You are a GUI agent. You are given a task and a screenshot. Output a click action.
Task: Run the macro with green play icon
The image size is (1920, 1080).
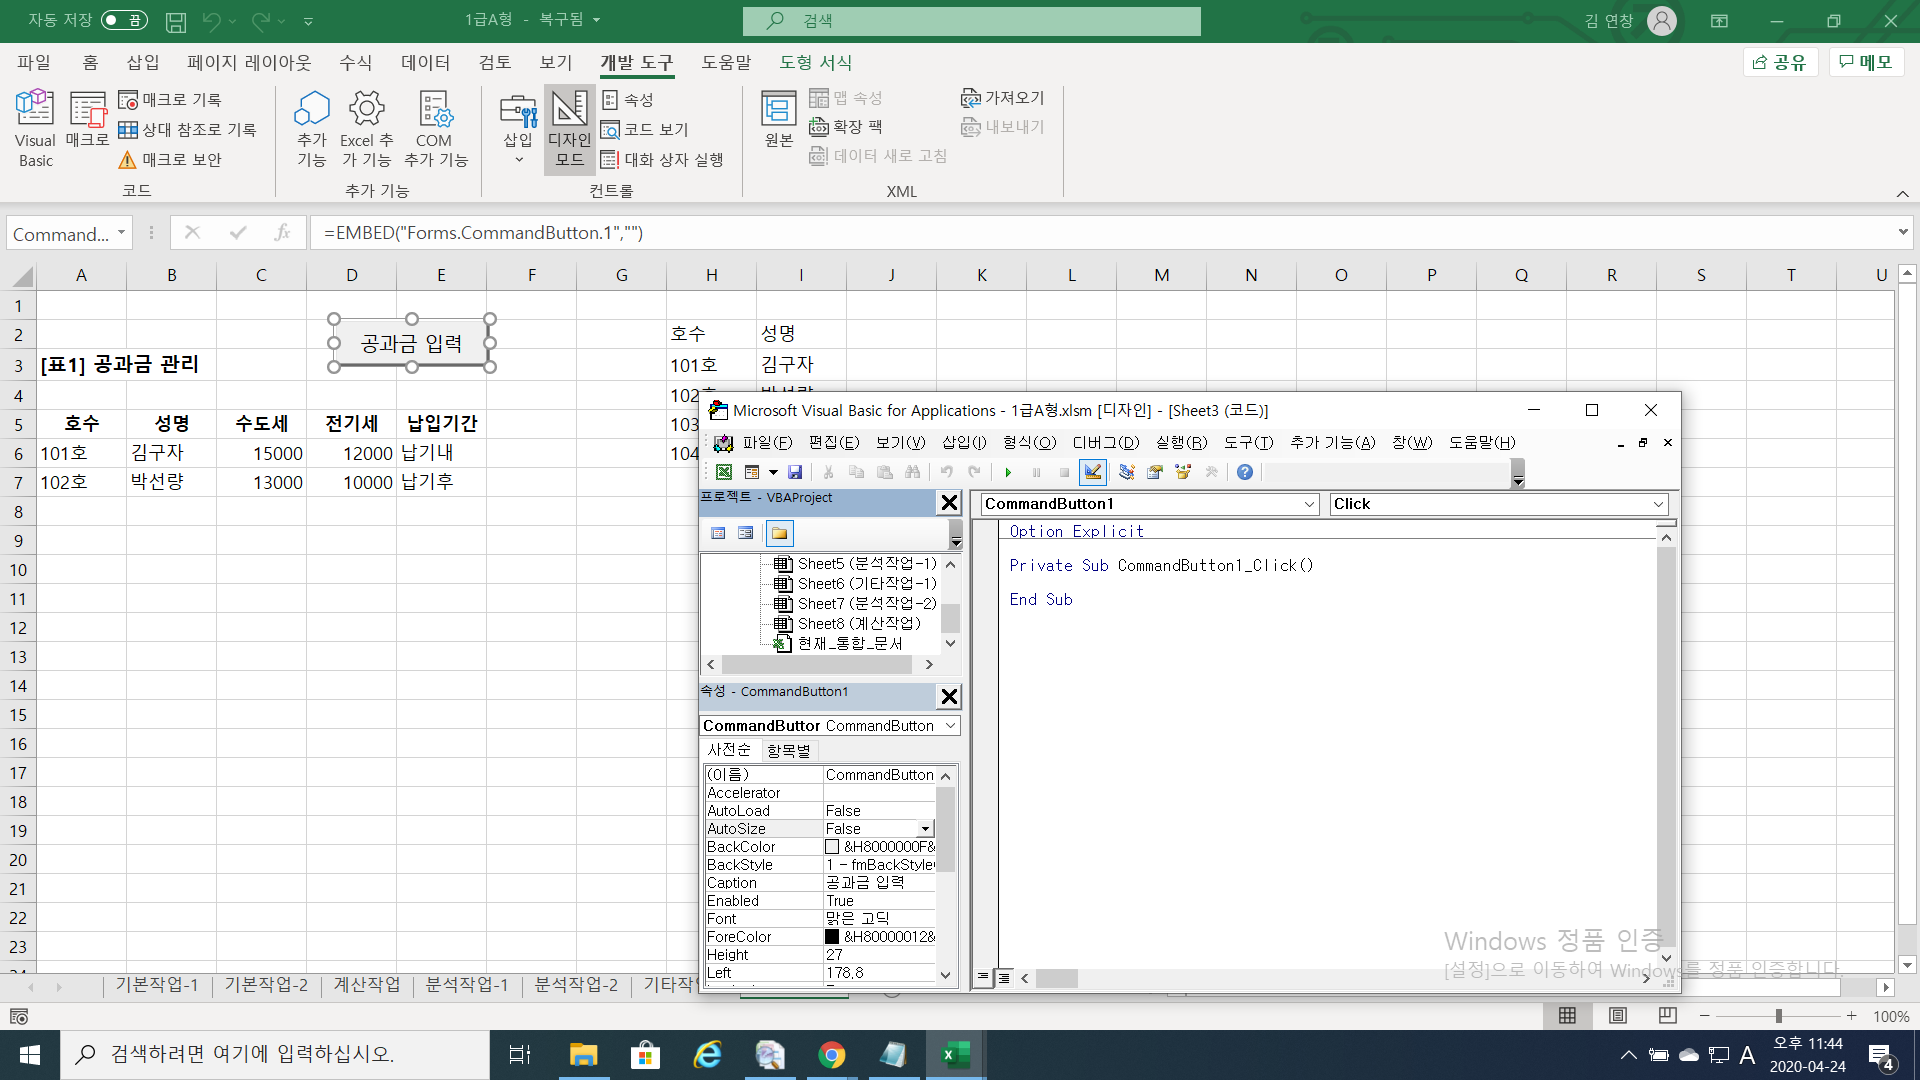pyautogui.click(x=1008, y=472)
